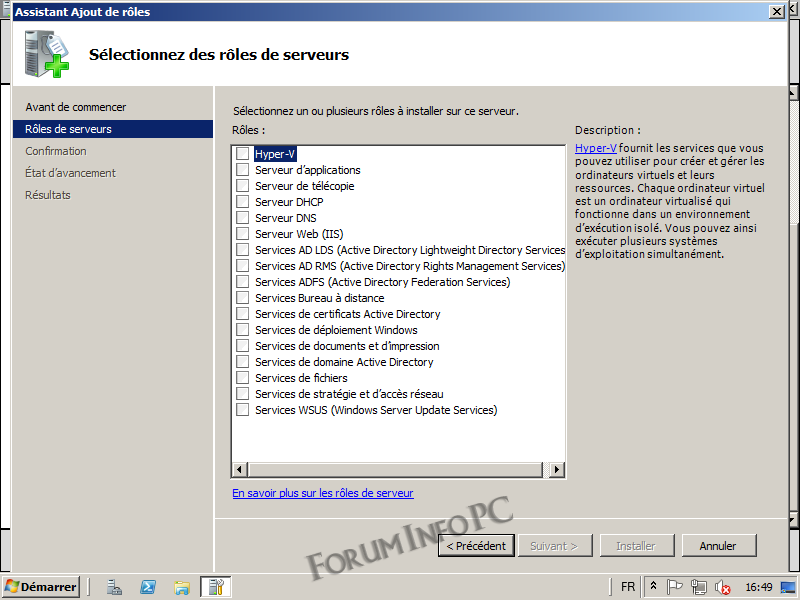Open the Démarrer start menu
Image resolution: width=800 pixels, height=600 pixels.
coord(41,587)
